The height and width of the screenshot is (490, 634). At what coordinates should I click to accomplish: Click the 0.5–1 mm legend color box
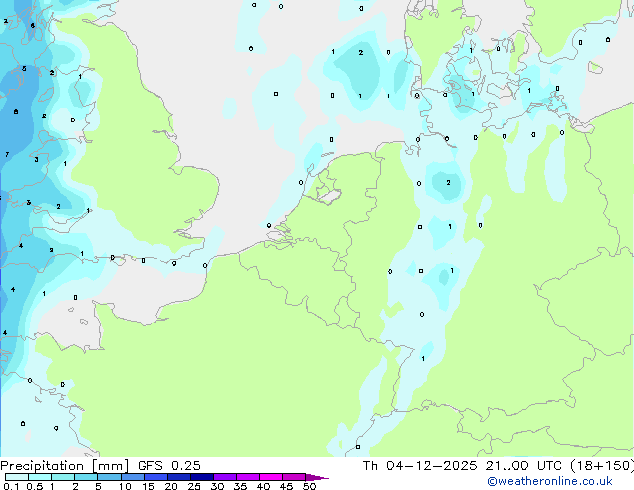(40, 477)
